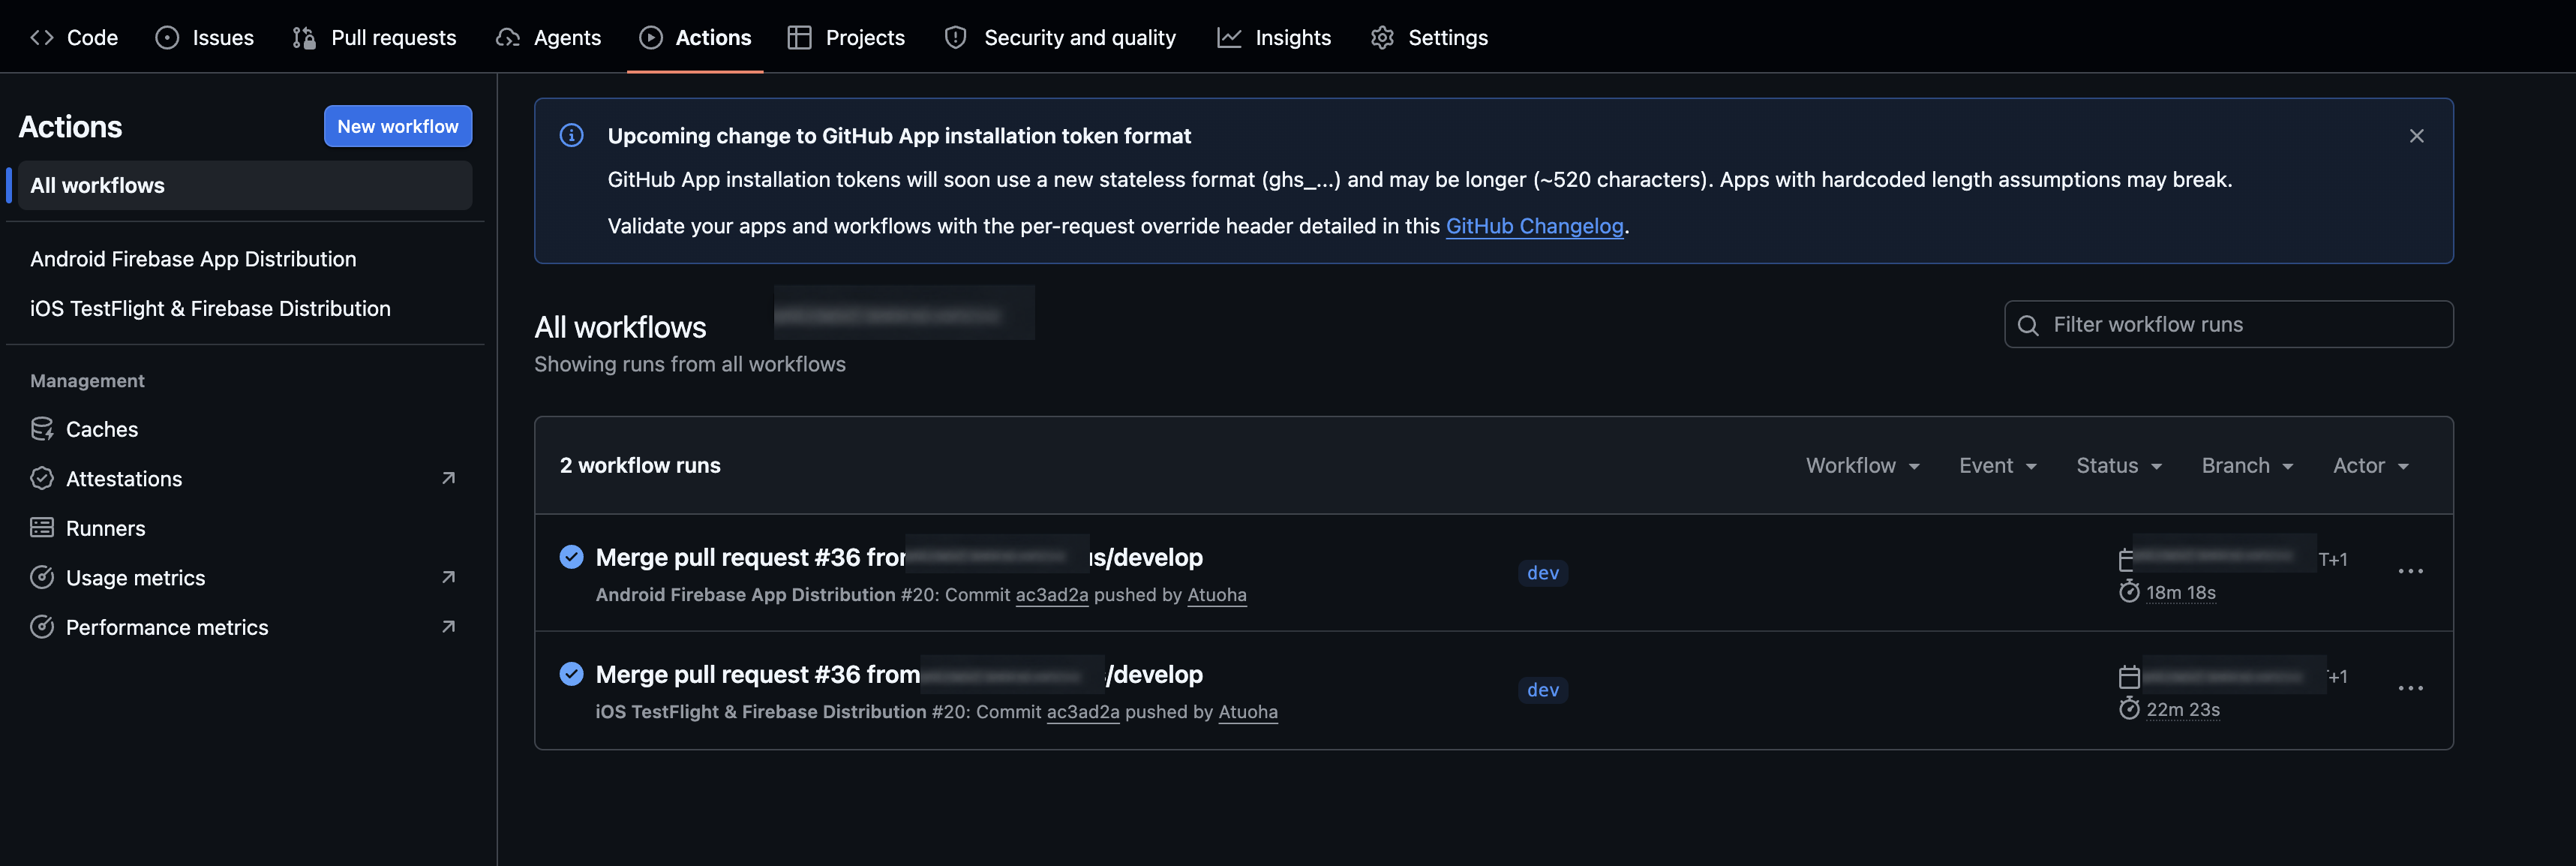Viewport: 2576px width, 866px height.
Task: Click the Issues circle icon
Action: click(167, 37)
